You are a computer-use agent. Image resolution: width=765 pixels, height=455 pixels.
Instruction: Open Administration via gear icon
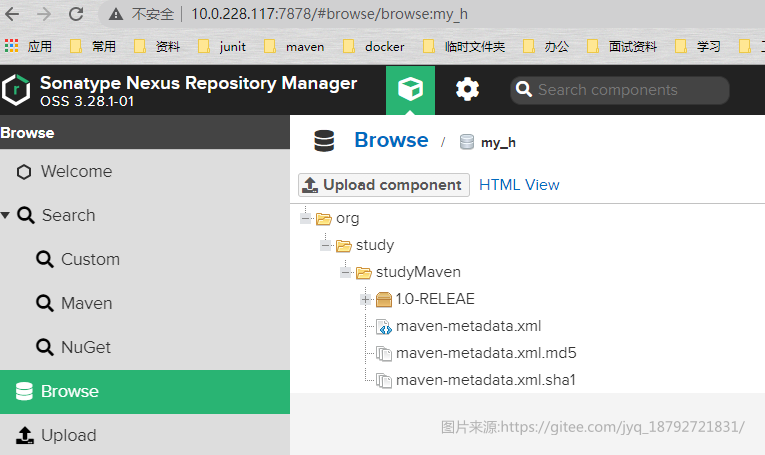[x=467, y=90]
